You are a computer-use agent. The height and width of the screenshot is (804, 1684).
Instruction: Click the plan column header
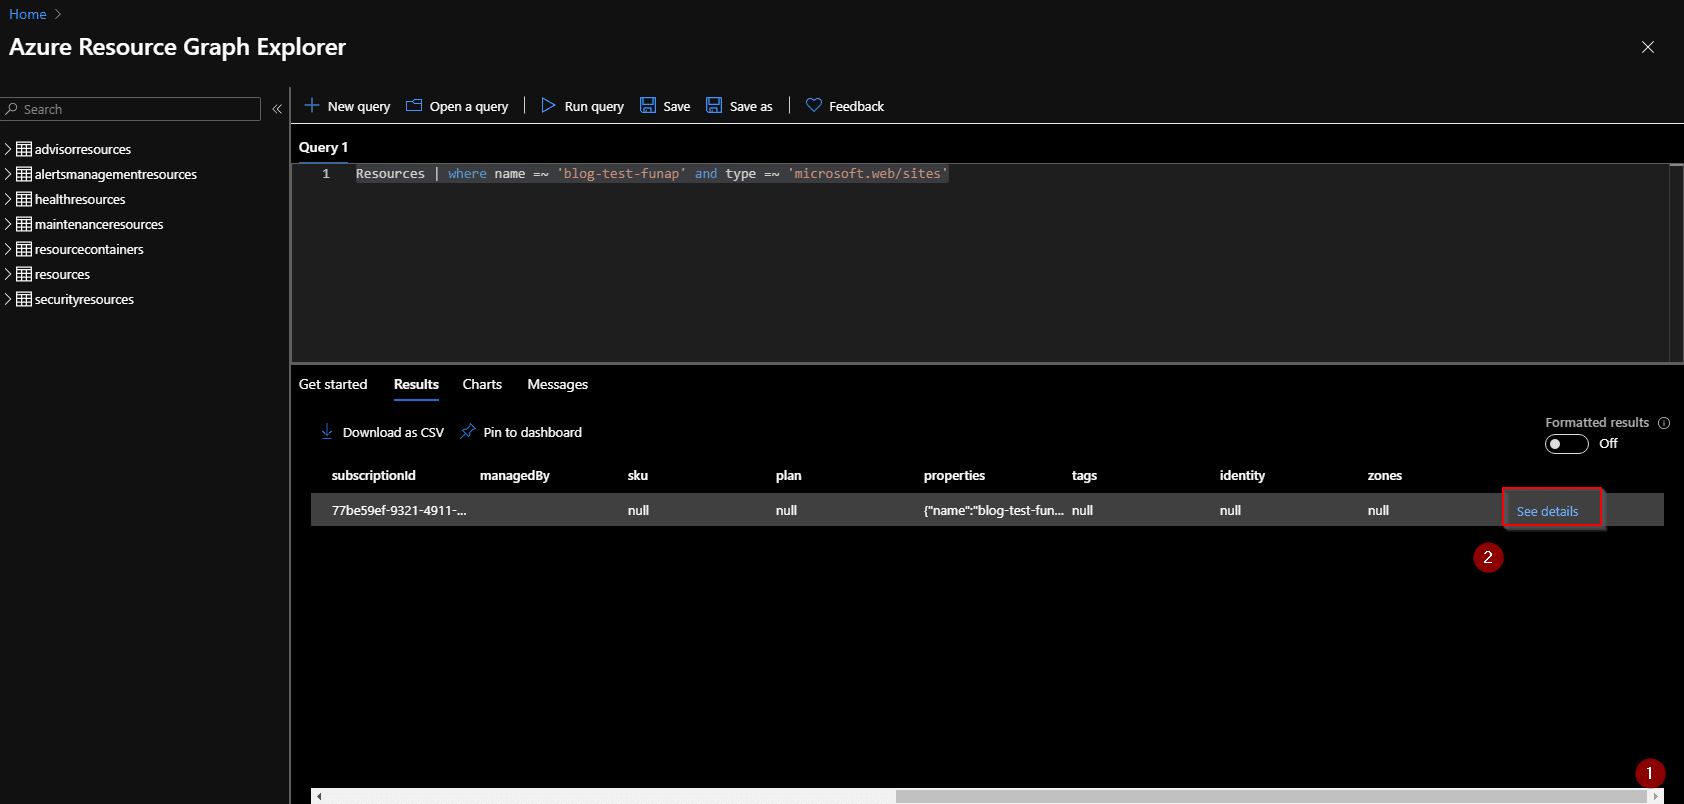click(788, 476)
